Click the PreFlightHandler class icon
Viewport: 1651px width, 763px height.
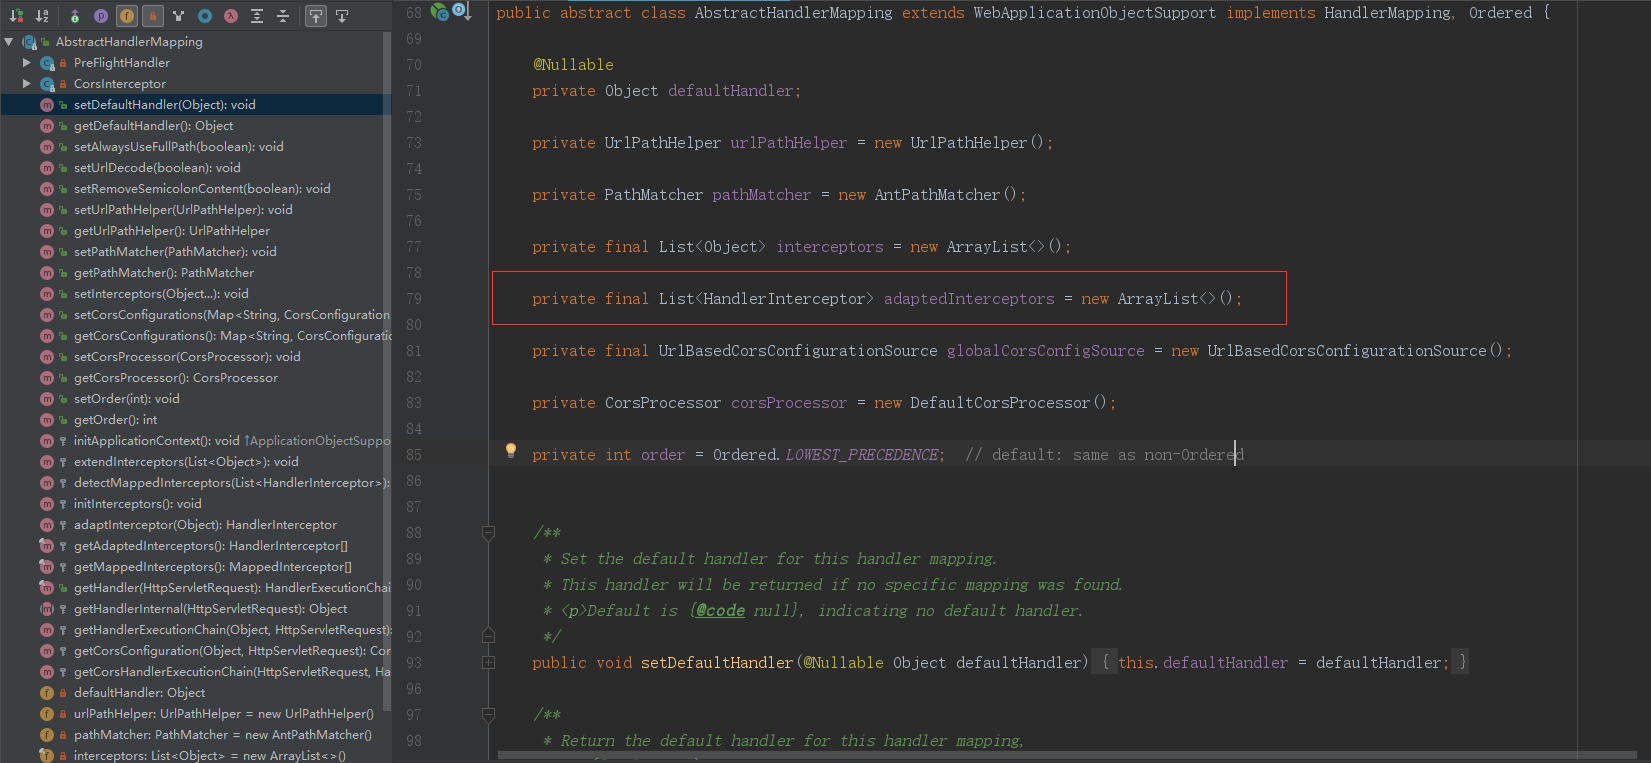point(47,63)
